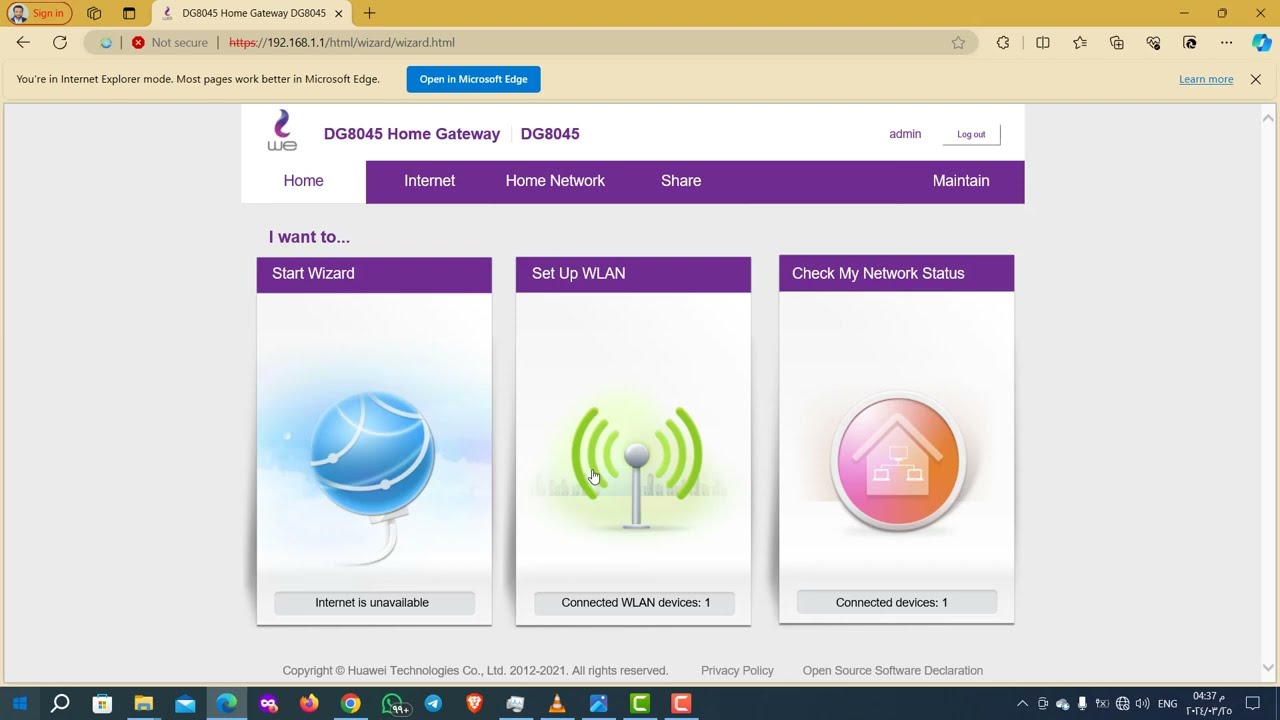Viewport: 1280px width, 720px height.
Task: Go to the Share tab
Action: (681, 181)
